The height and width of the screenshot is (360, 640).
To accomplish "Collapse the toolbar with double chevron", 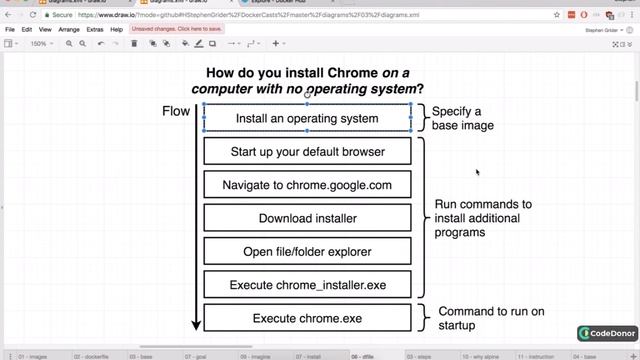I will point(629,44).
